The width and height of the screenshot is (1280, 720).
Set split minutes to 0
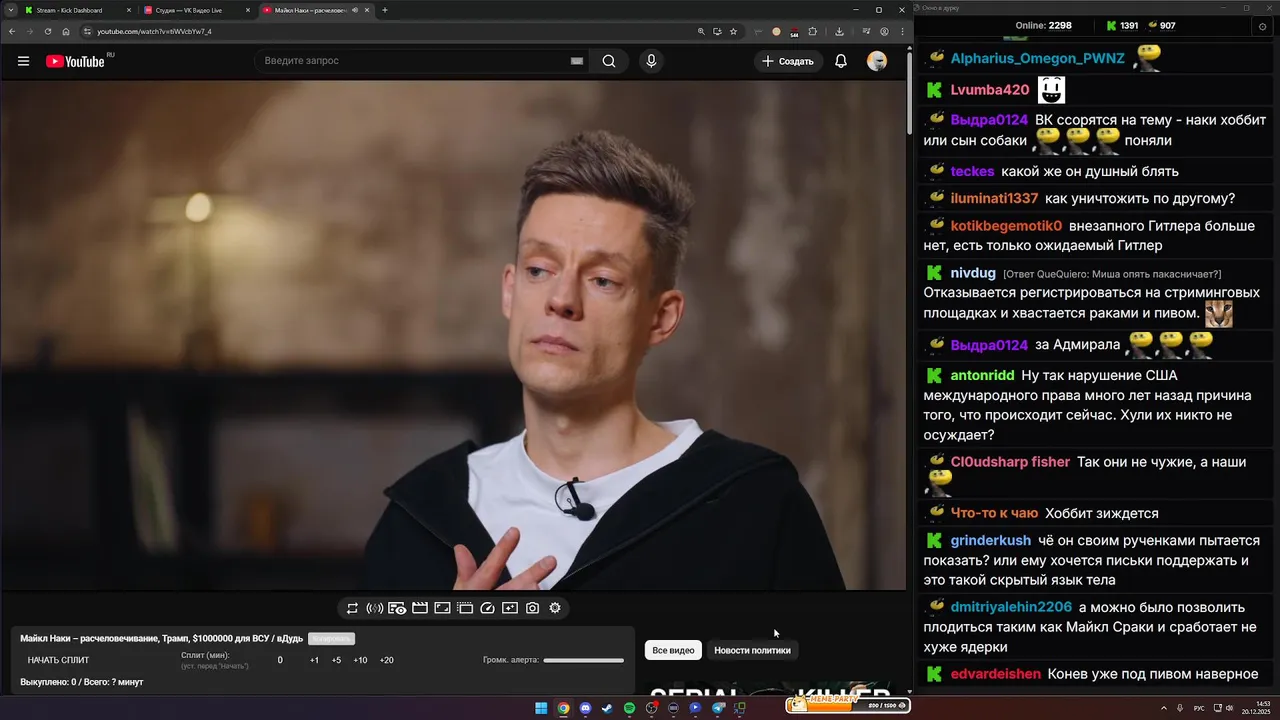pyautogui.click(x=280, y=660)
